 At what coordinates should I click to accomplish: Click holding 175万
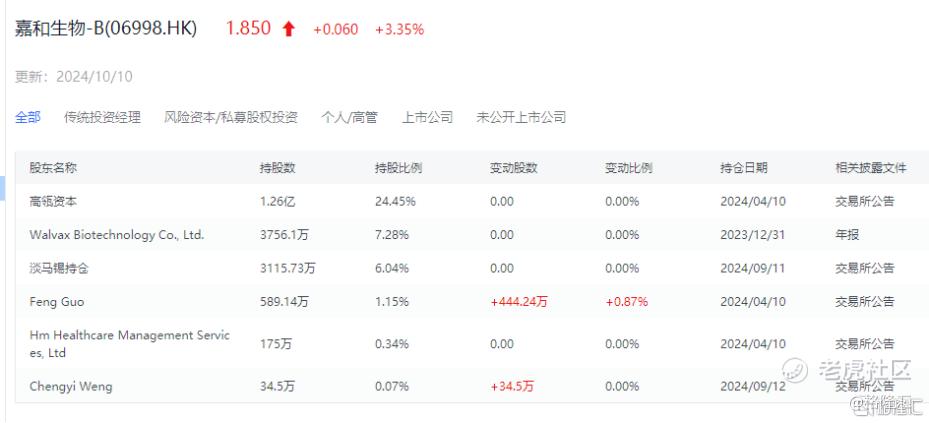pyautogui.click(x=276, y=344)
